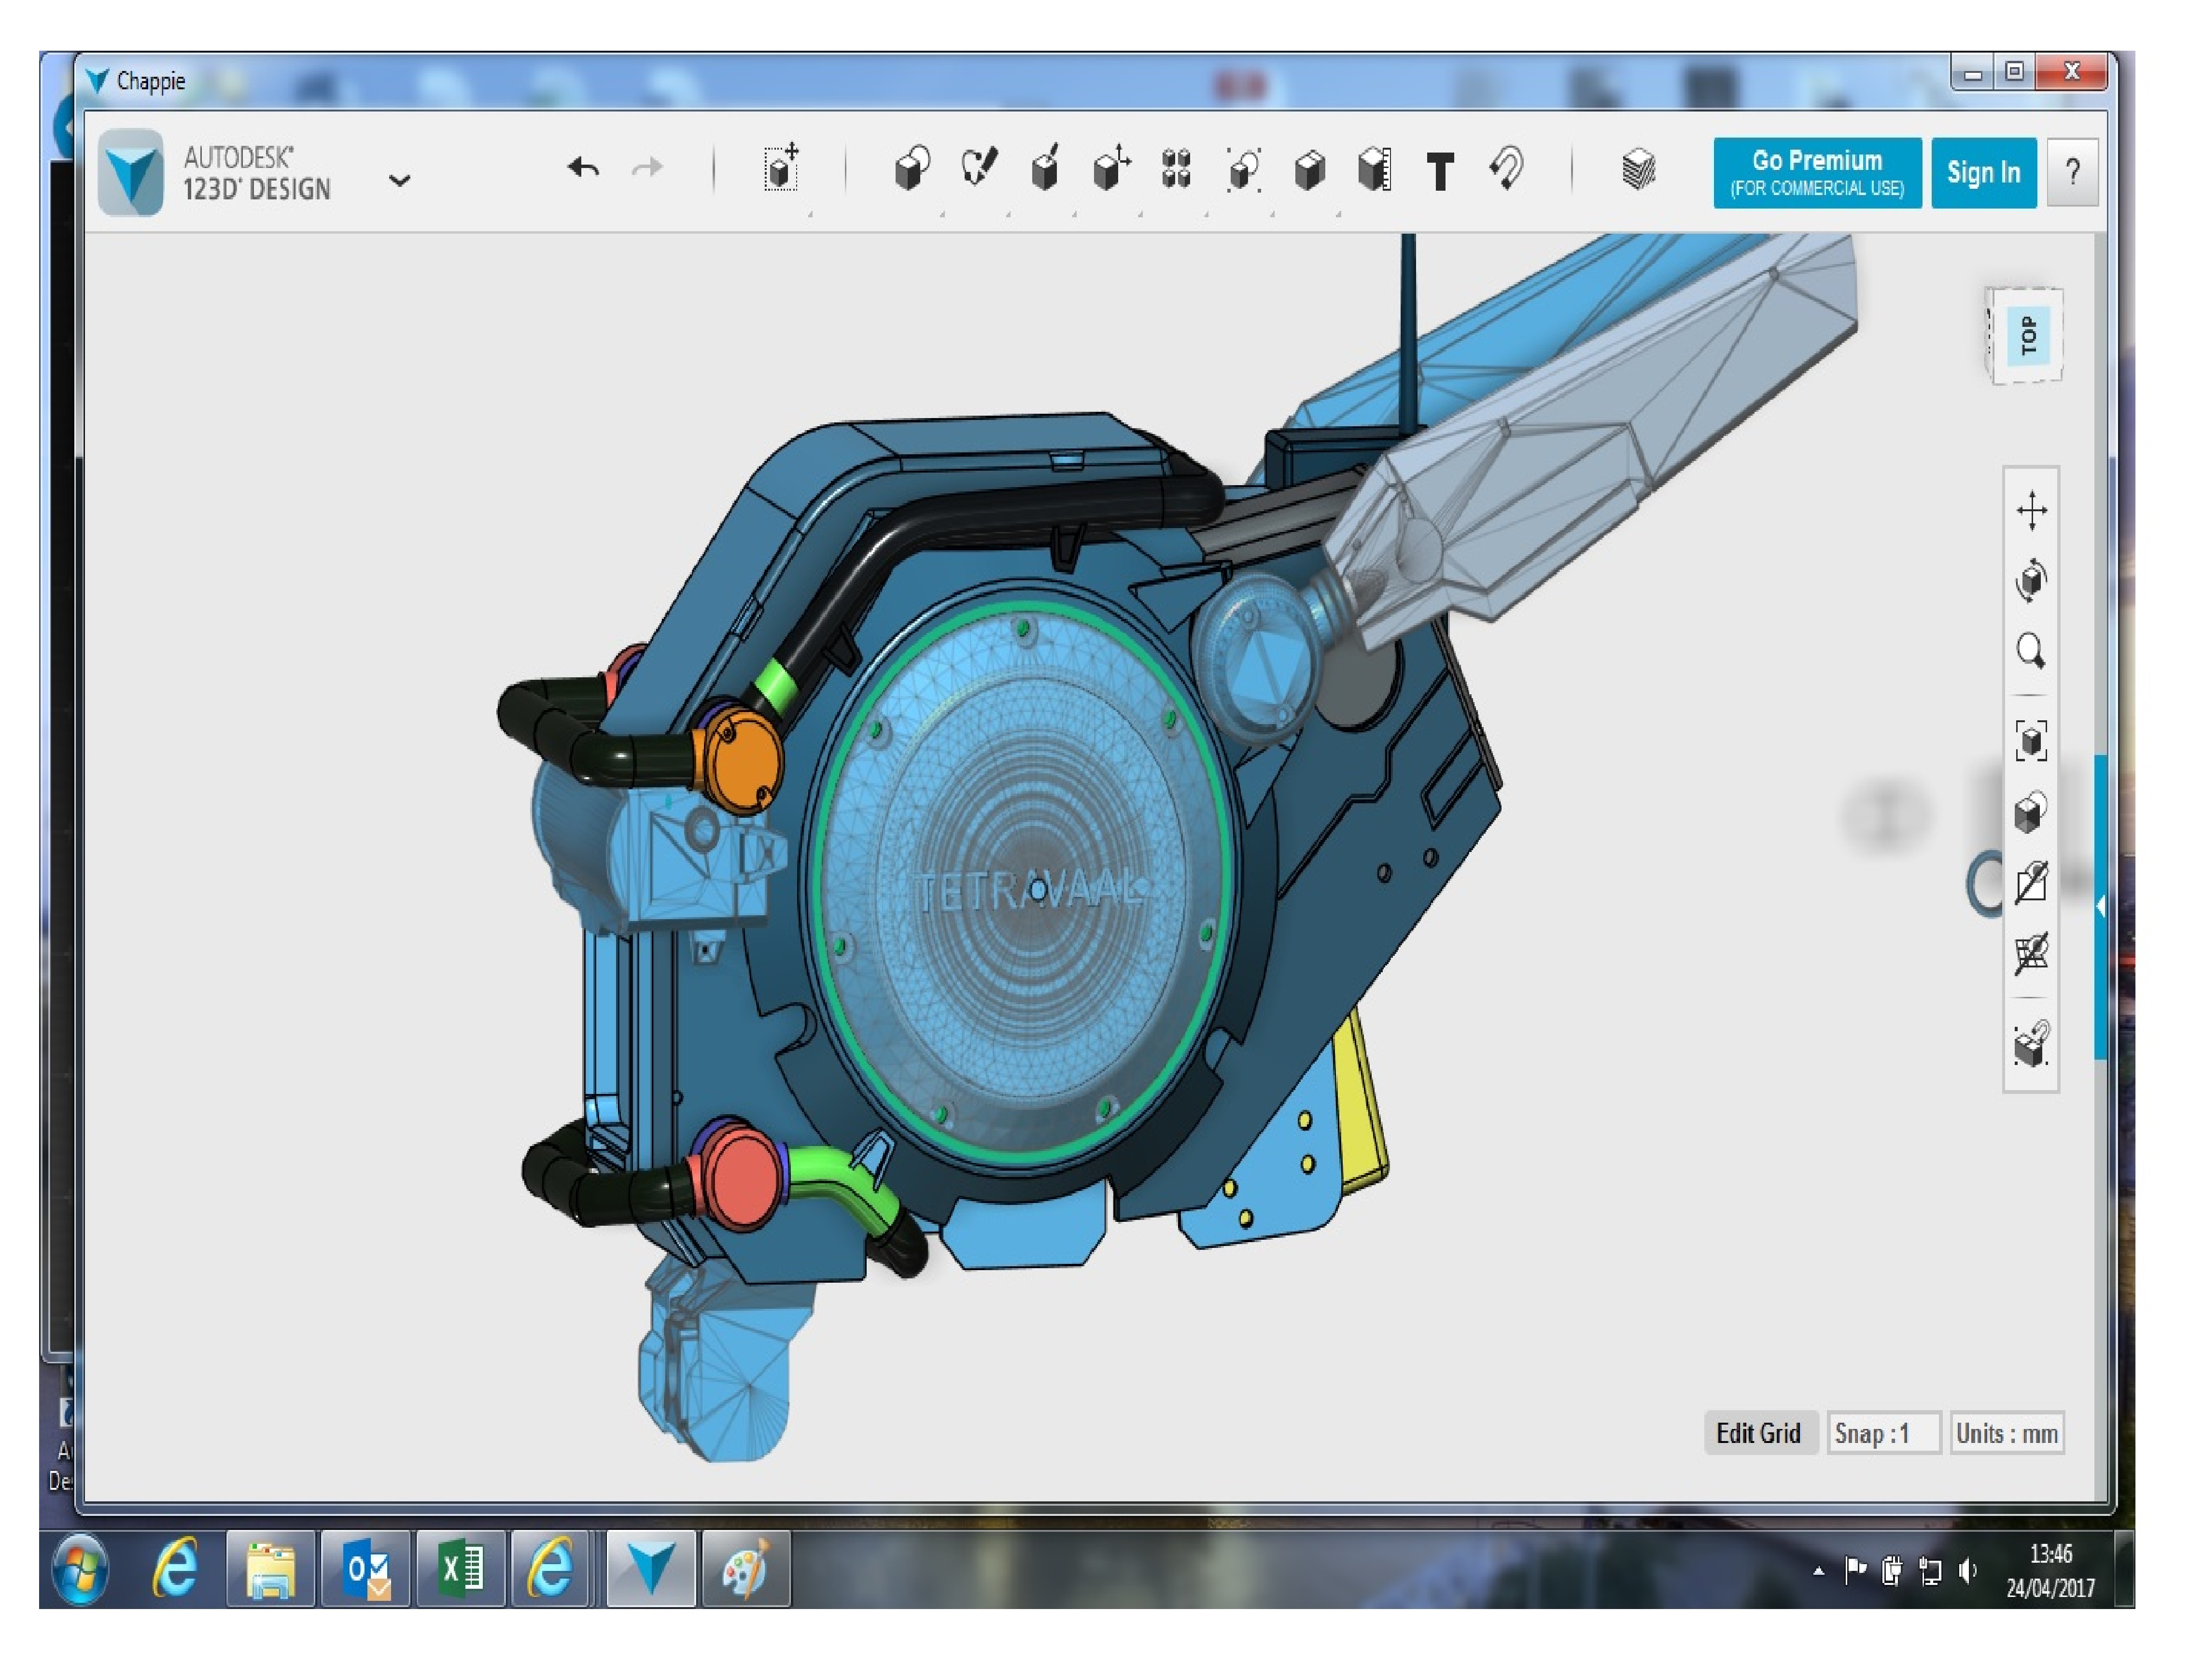
Task: Click the Sign In button
Action: [x=1983, y=173]
